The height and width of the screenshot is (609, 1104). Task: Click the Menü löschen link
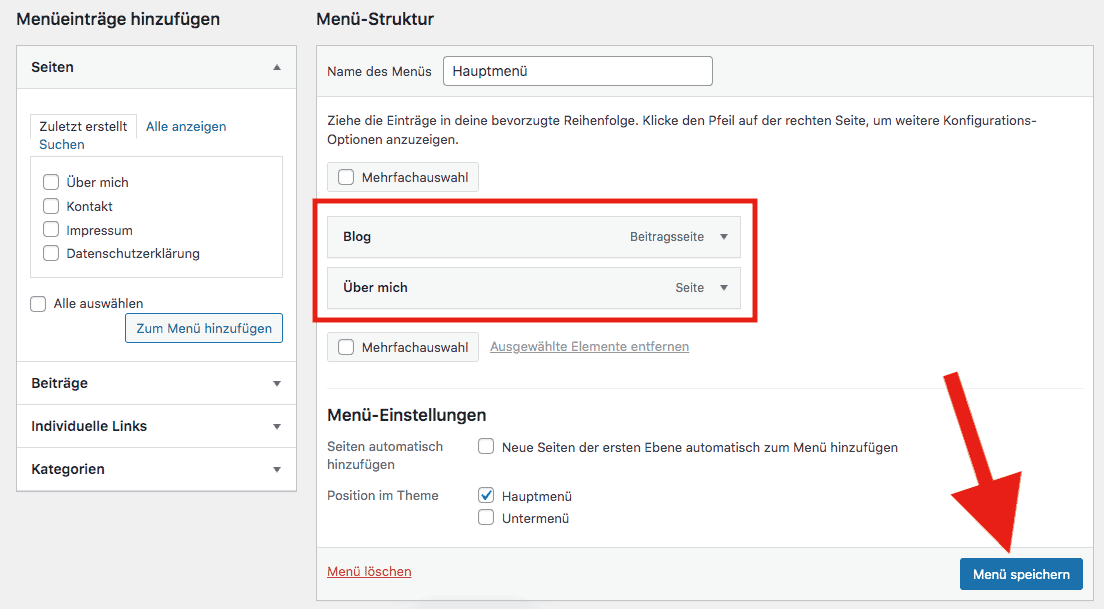point(369,572)
